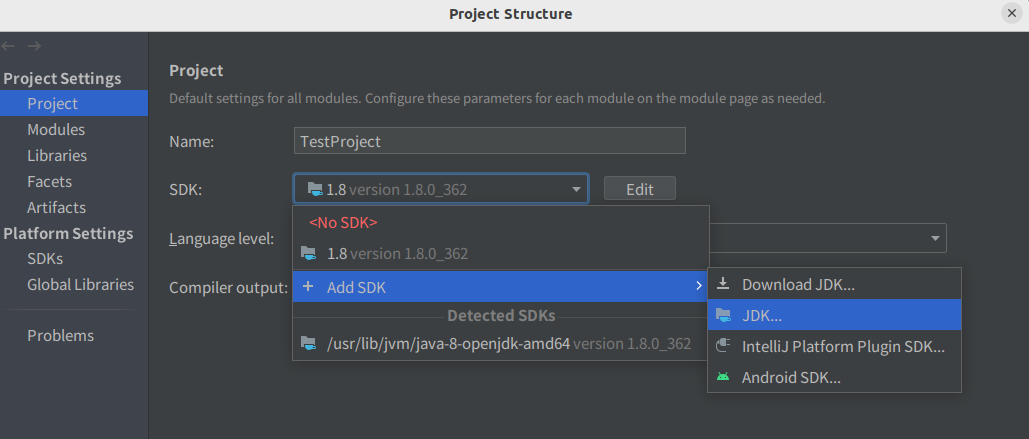Expand the Language level dropdown arrow
The height and width of the screenshot is (439, 1029).
(x=935, y=238)
